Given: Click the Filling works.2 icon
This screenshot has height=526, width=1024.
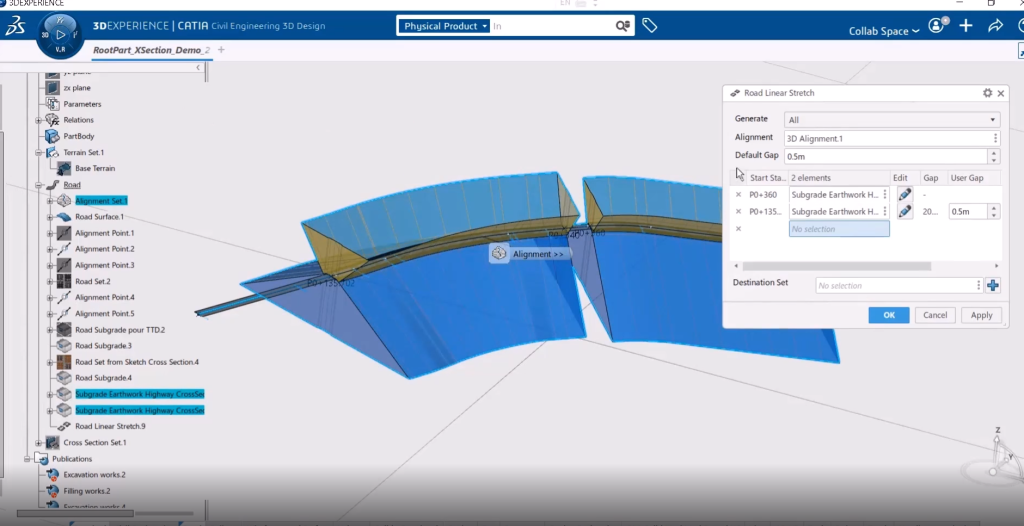Looking at the screenshot, I should (53, 491).
